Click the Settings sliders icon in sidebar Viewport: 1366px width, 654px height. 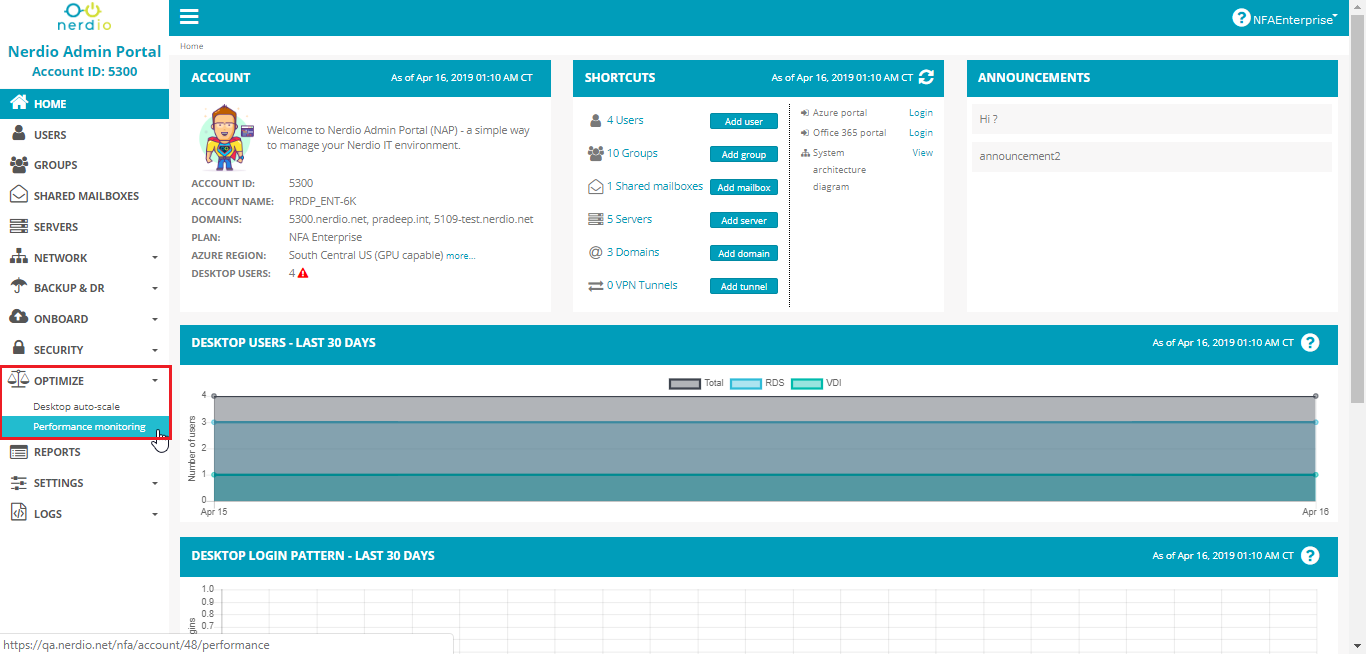tap(18, 483)
